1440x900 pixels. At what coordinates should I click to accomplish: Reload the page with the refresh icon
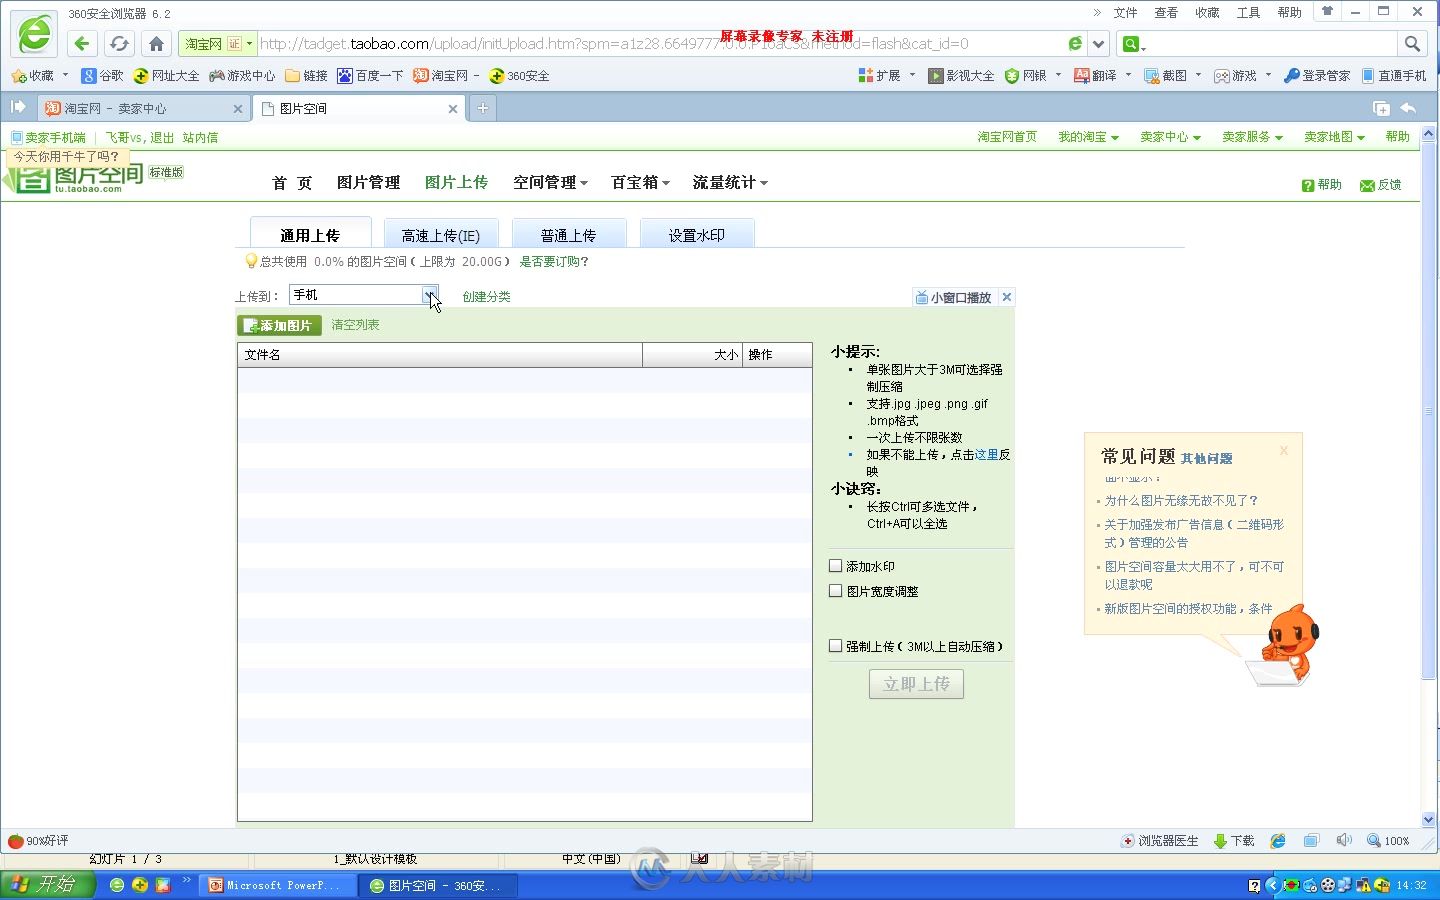[x=119, y=43]
